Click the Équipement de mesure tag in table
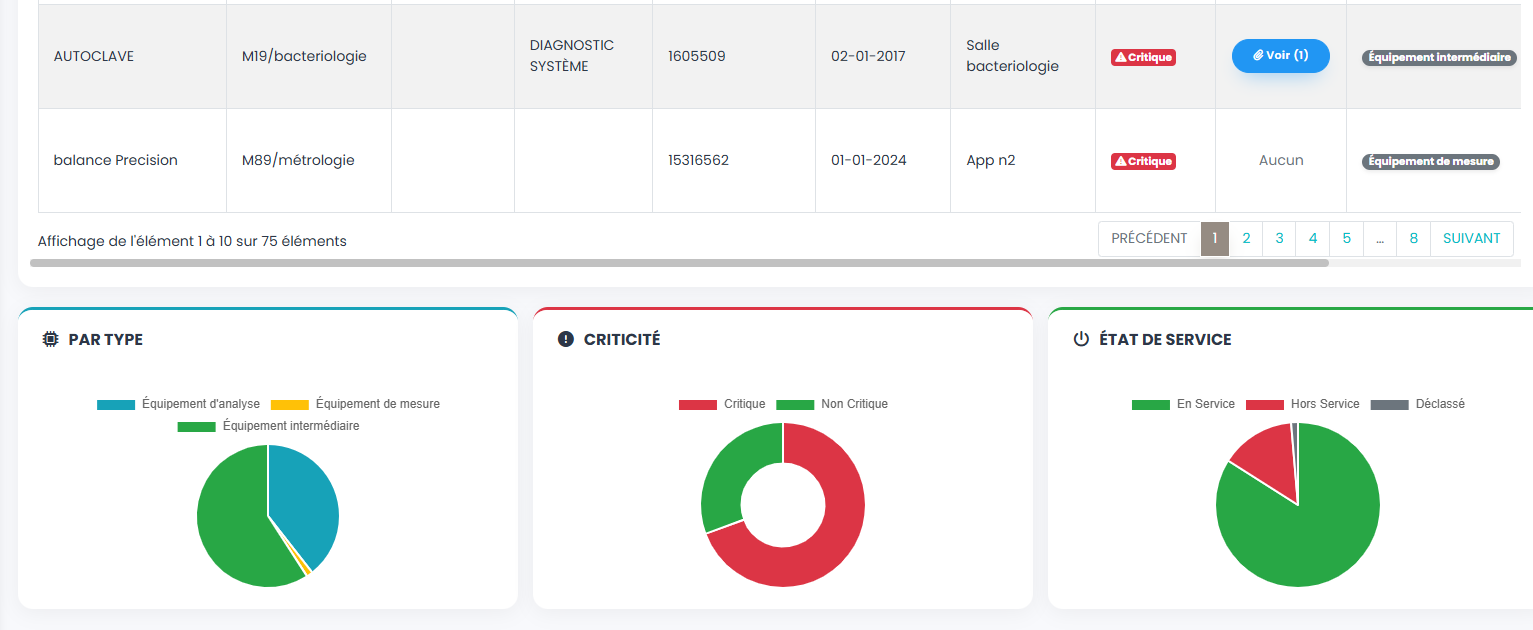 (1431, 161)
